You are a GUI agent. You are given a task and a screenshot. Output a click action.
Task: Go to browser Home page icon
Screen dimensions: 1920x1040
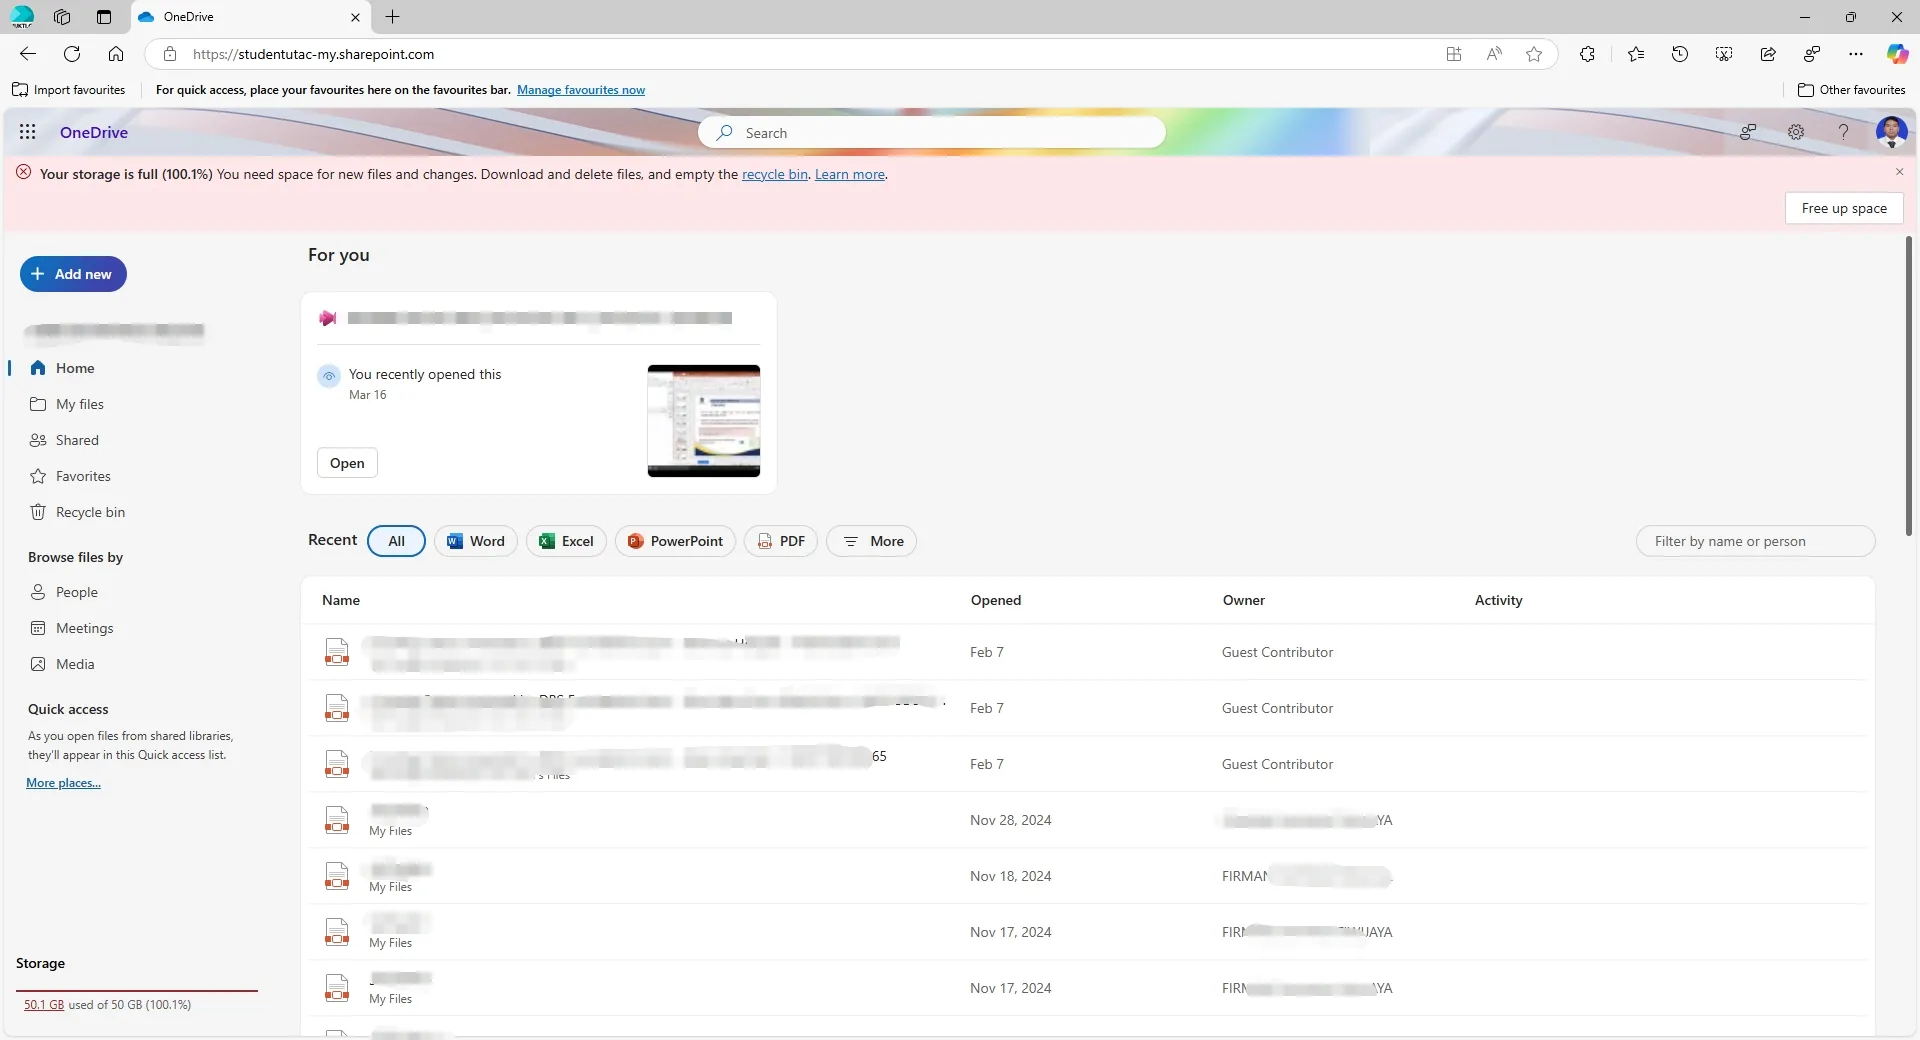(x=116, y=54)
